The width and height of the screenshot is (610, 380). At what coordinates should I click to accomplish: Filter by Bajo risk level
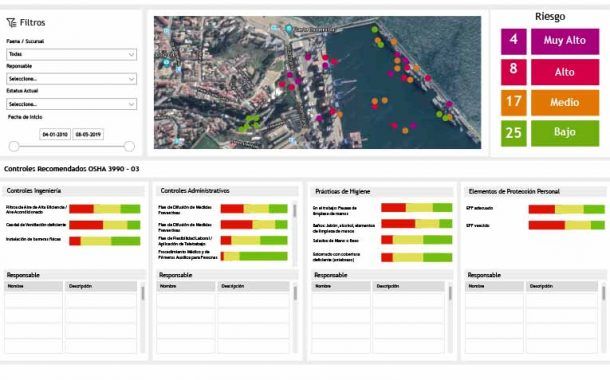click(565, 133)
